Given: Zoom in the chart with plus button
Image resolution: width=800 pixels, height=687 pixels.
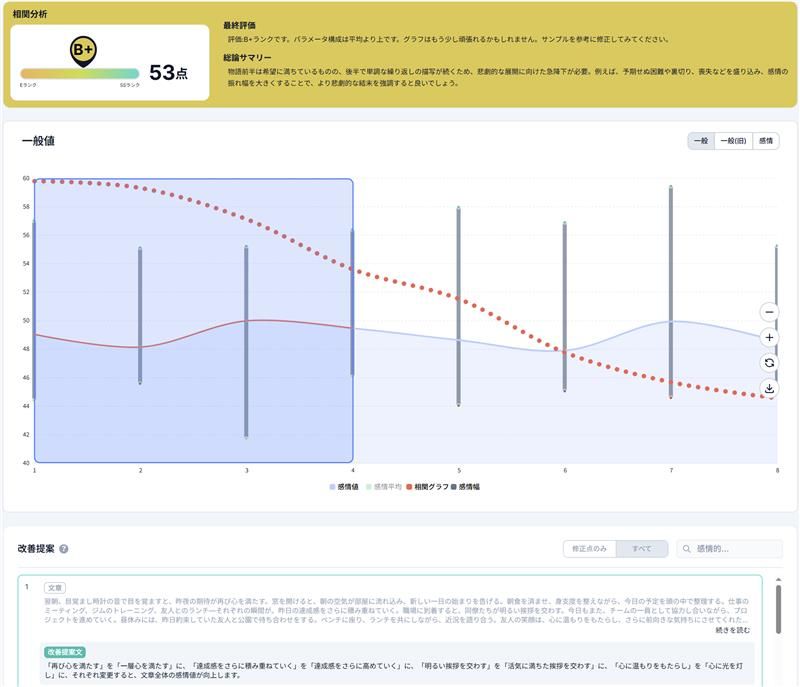Looking at the screenshot, I should coord(769,337).
